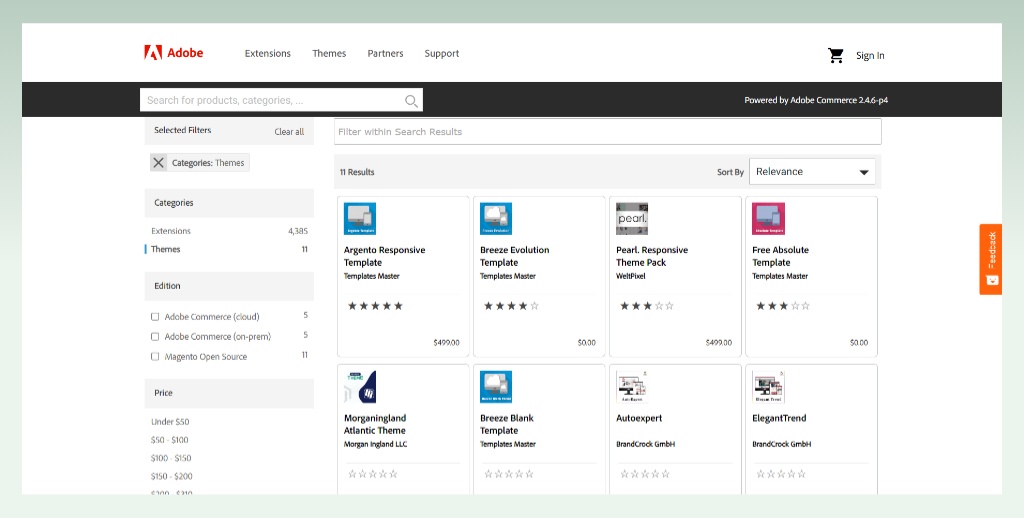Open Morganingland Atlantic Theme thumbnail

click(360, 387)
